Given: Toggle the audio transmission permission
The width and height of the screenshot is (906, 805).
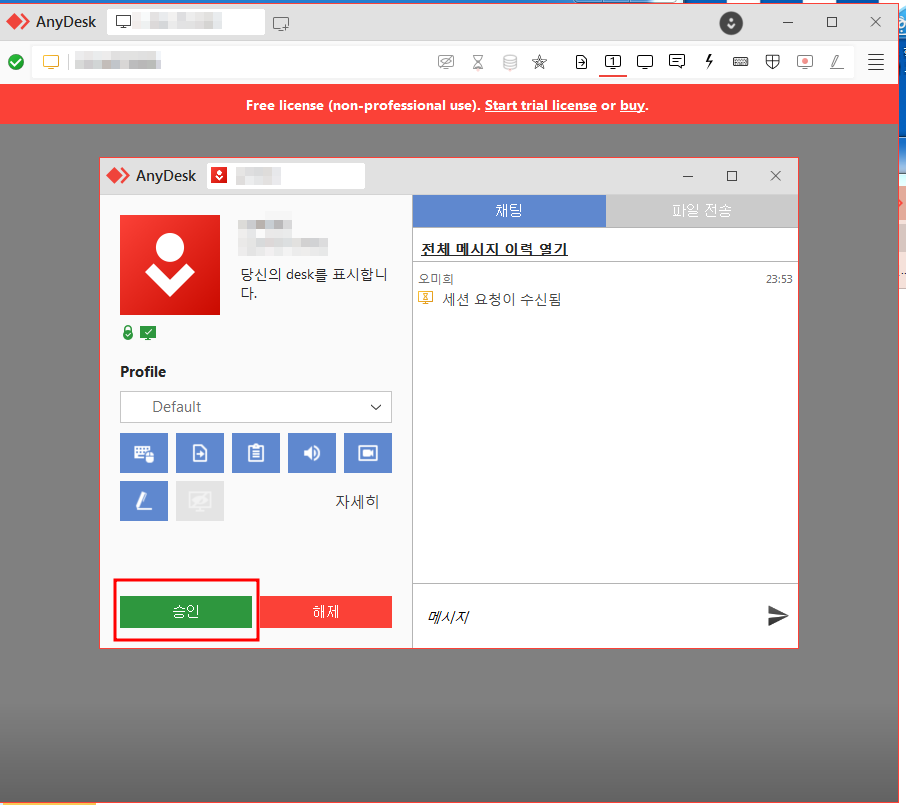Looking at the screenshot, I should [312, 453].
